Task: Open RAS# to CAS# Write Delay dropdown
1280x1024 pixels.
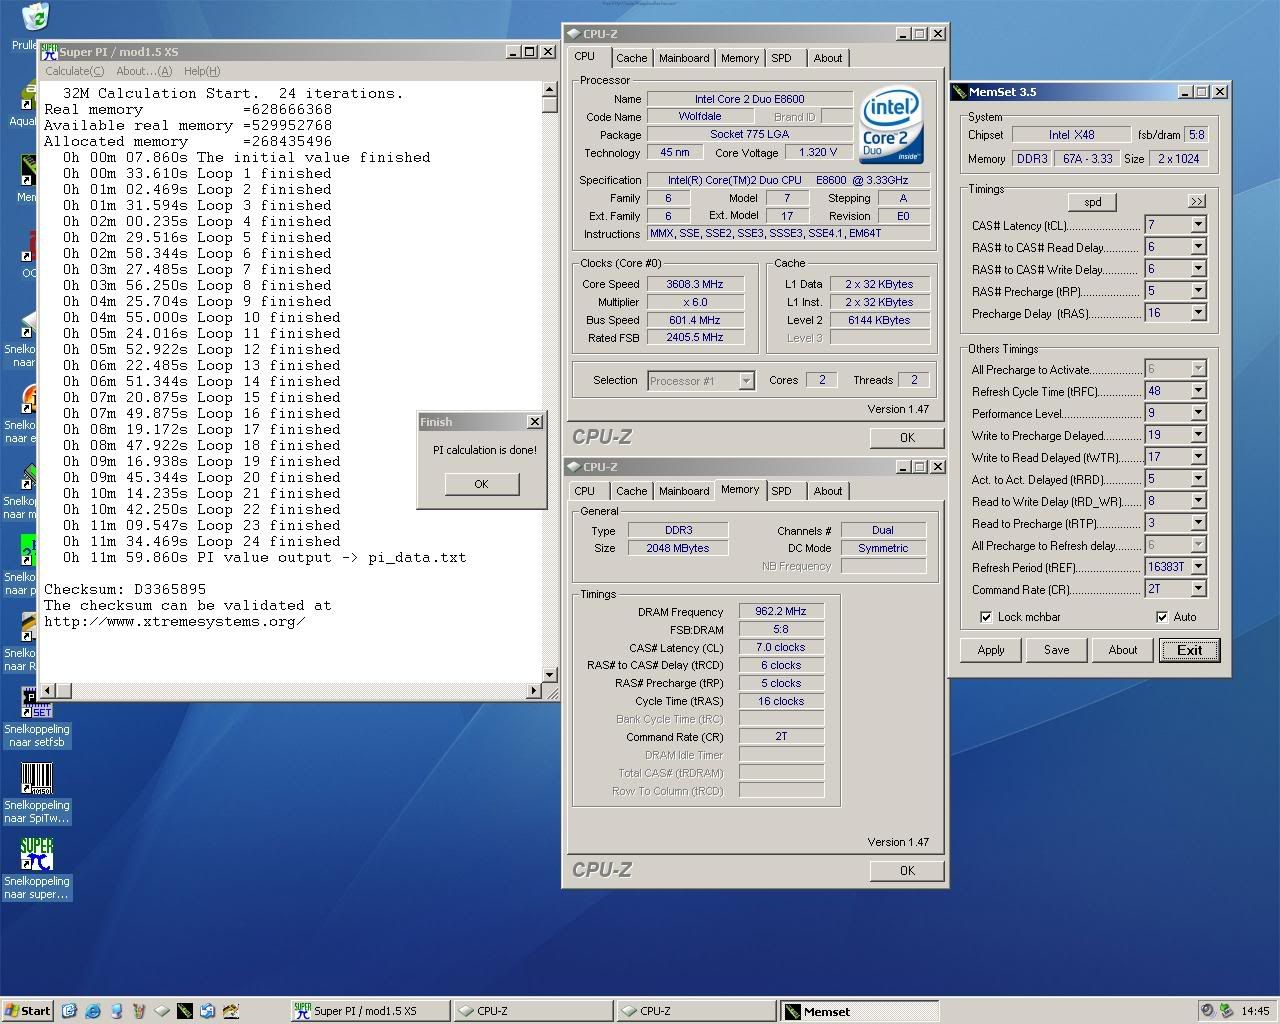Action: click(x=1198, y=269)
